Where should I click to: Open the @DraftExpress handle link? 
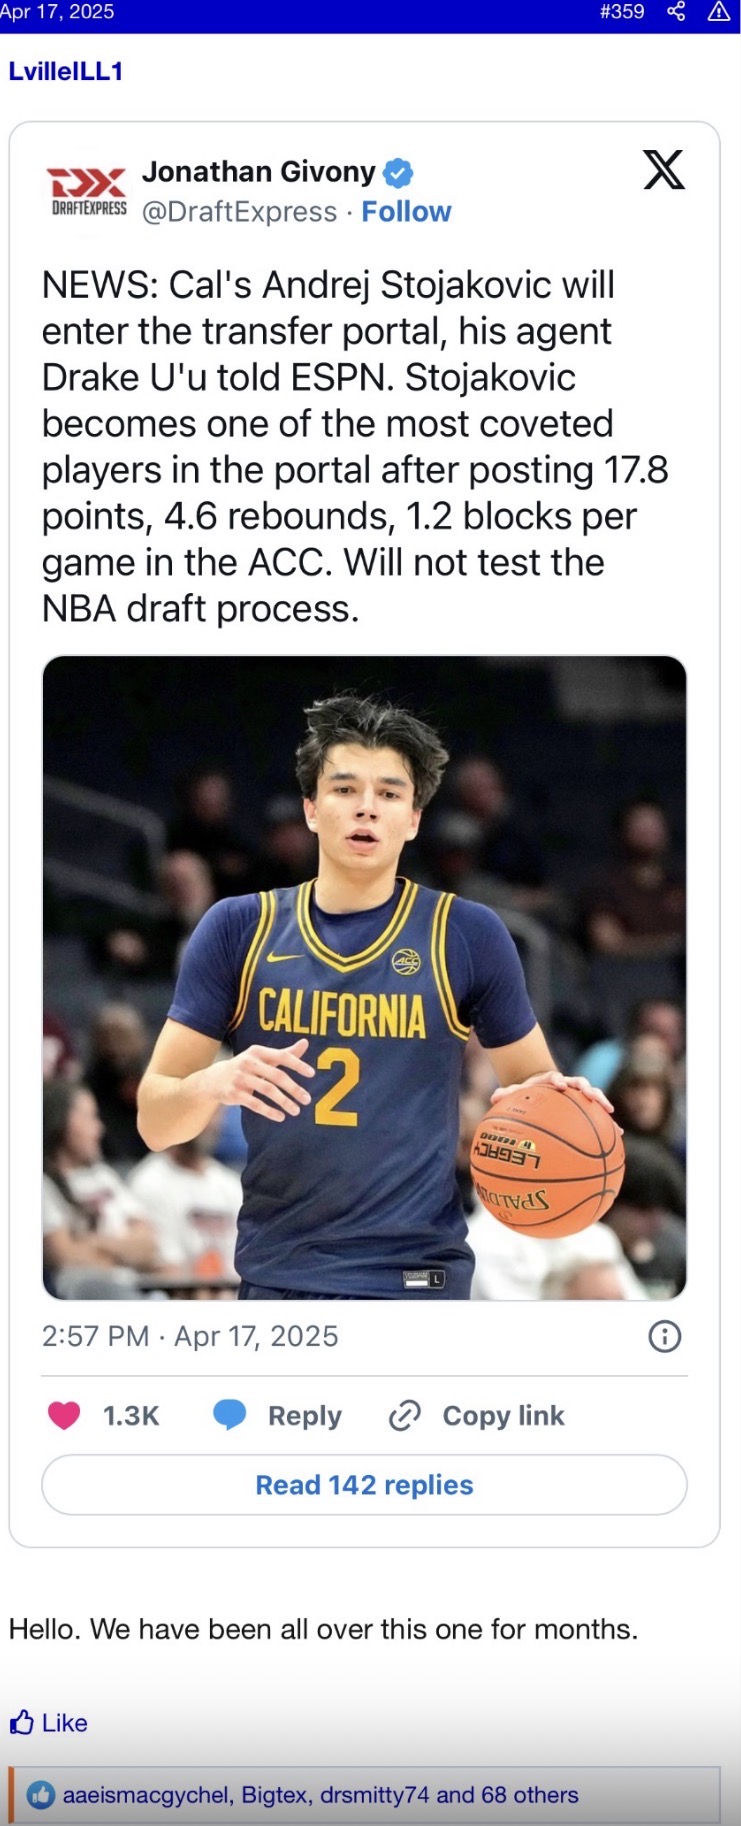coord(239,212)
